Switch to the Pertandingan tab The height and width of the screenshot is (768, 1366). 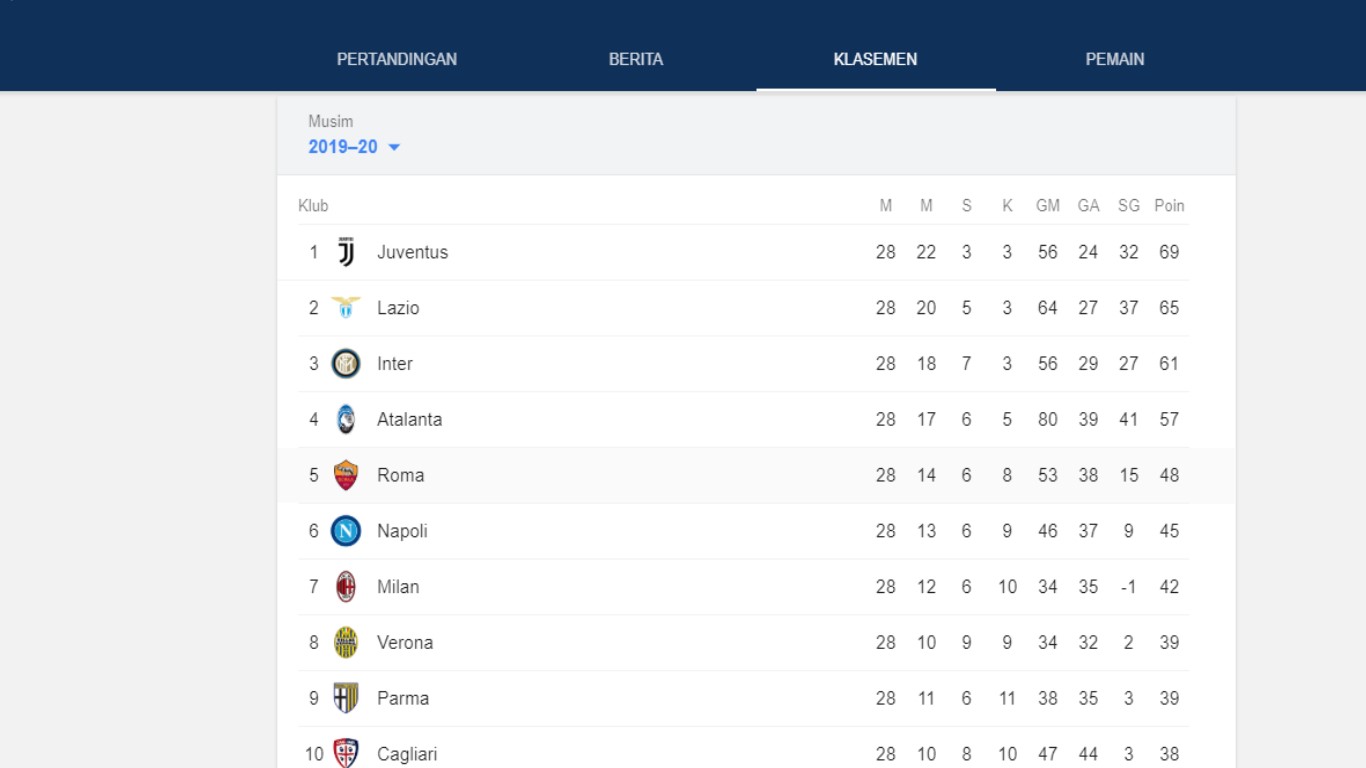click(x=397, y=59)
